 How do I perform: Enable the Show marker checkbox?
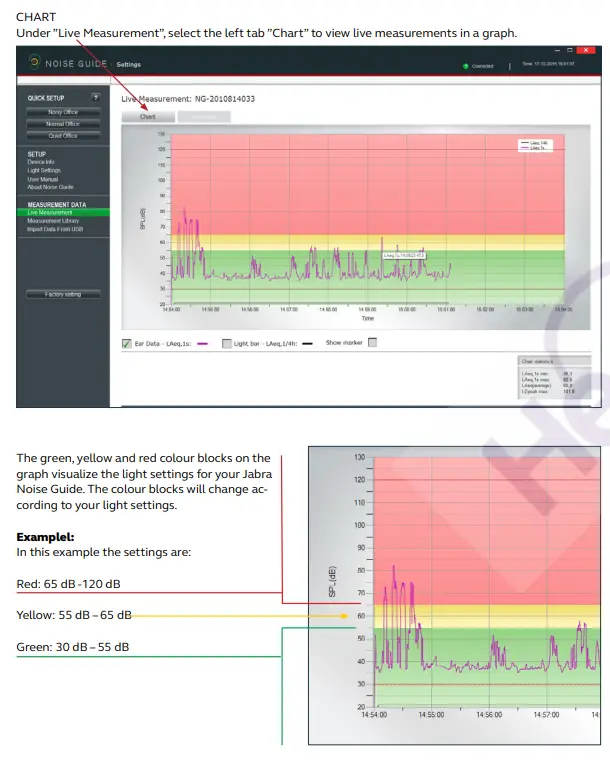point(373,343)
